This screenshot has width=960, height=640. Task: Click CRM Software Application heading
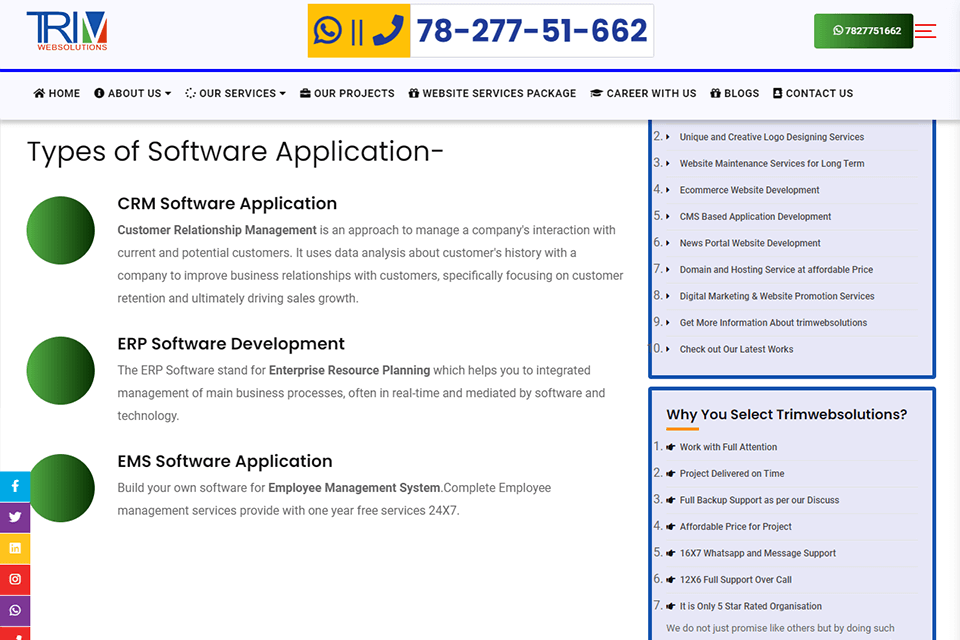pos(227,203)
